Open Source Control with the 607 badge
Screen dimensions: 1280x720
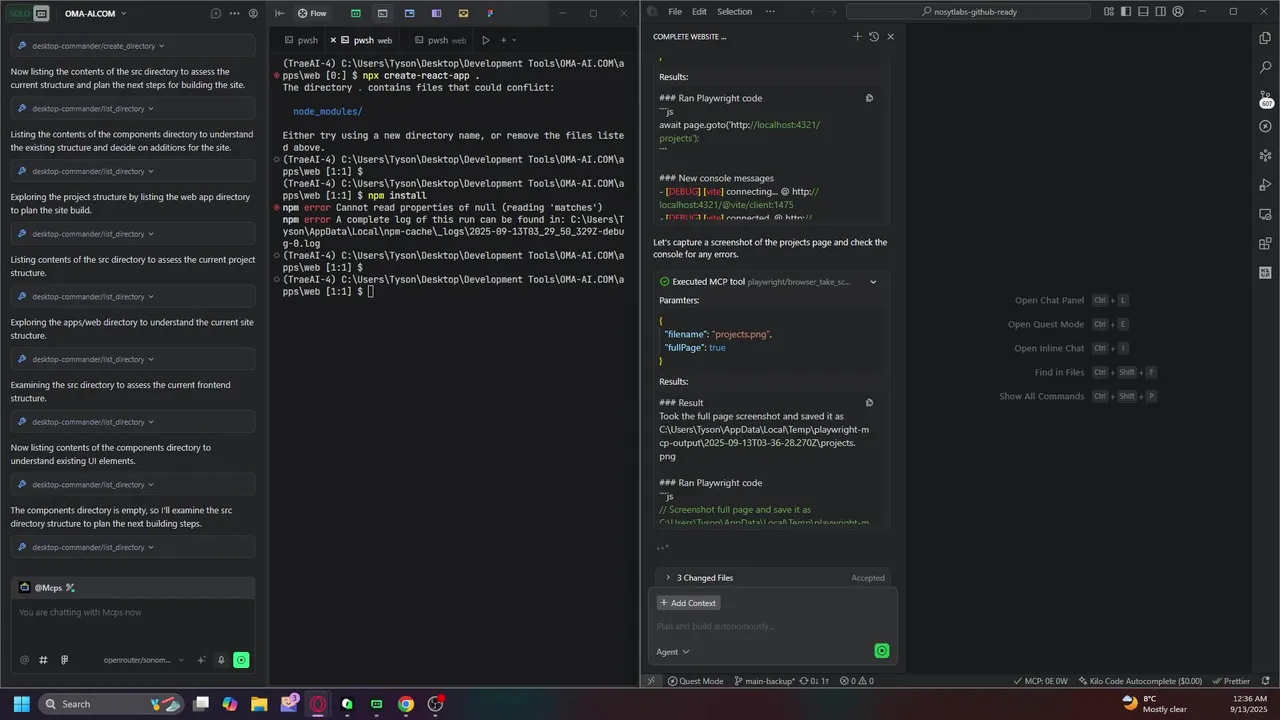(x=1265, y=98)
